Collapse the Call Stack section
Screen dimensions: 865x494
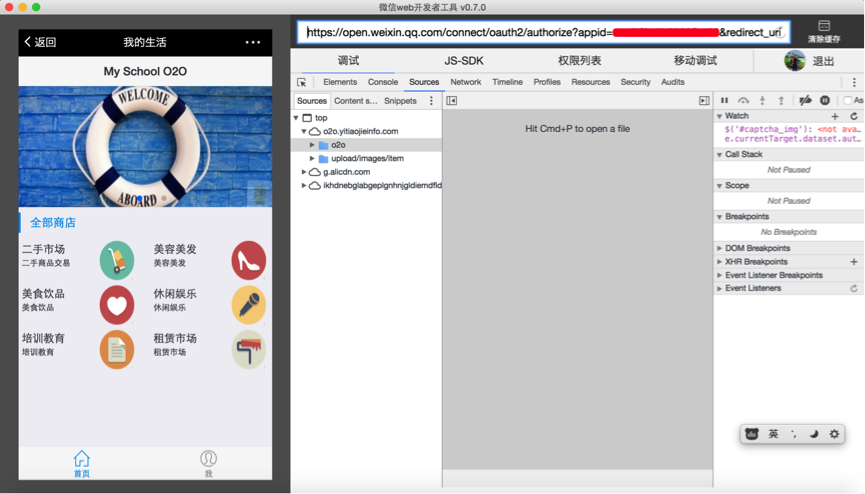(x=719, y=155)
